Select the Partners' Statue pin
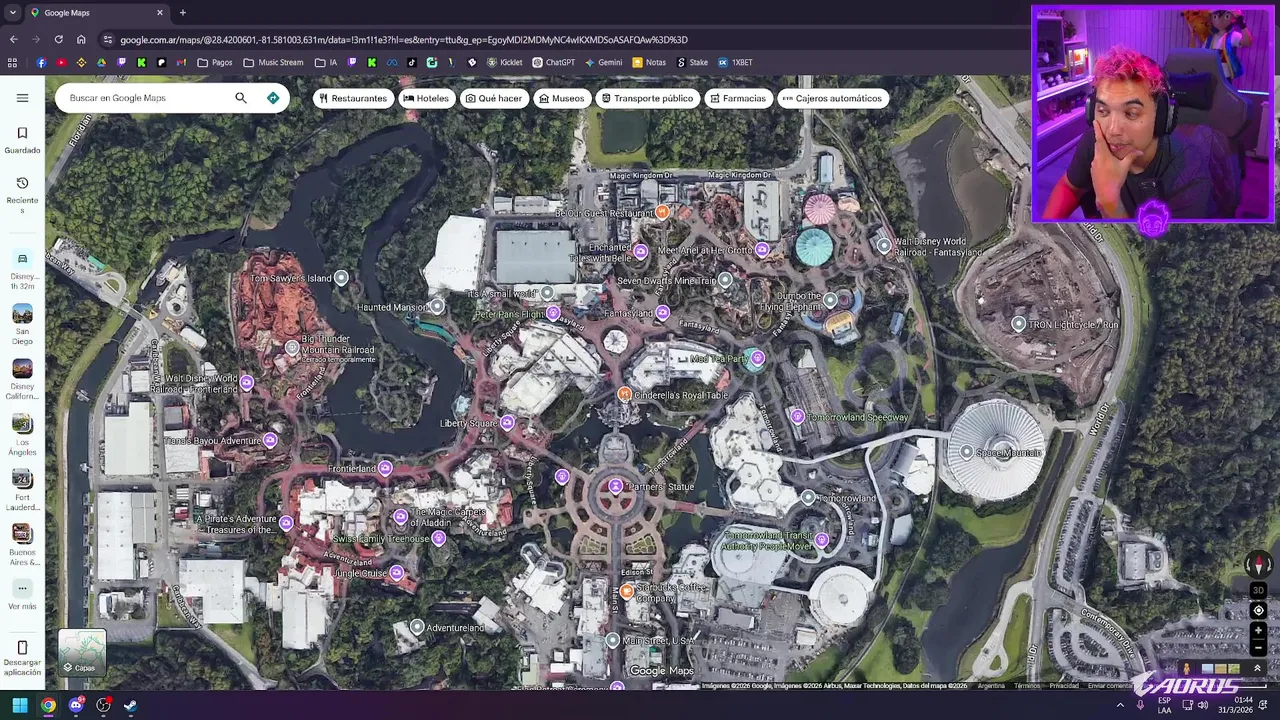The height and width of the screenshot is (720, 1280). [616, 487]
